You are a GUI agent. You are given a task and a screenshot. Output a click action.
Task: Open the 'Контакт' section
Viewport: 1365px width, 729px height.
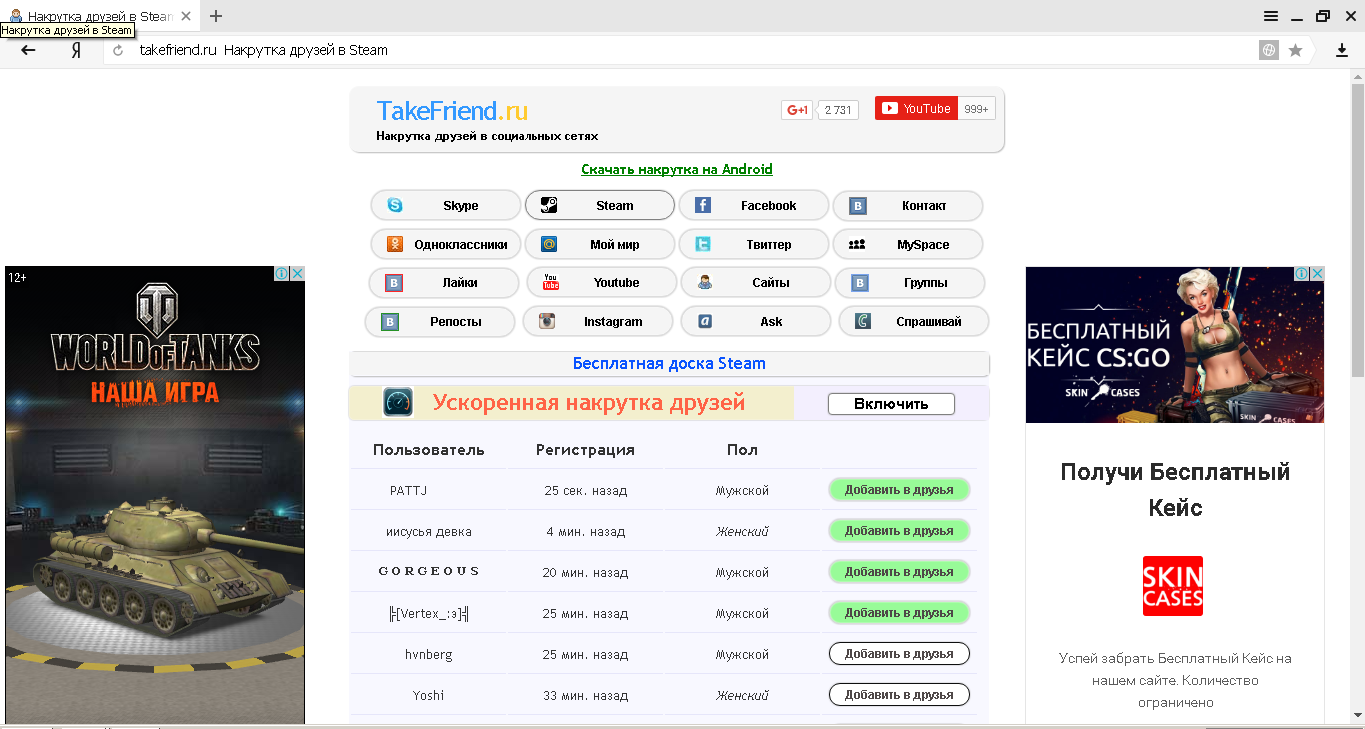click(x=908, y=205)
